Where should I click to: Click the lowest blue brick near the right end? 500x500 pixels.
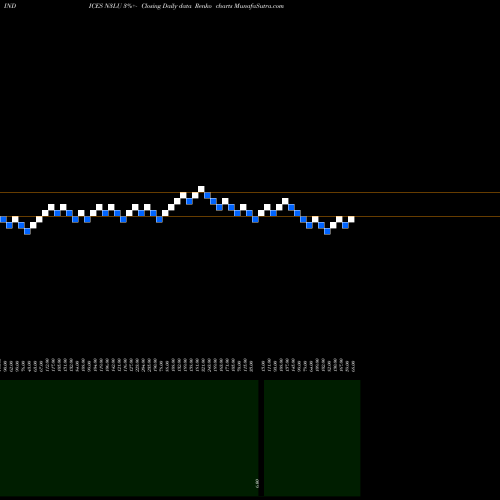(327, 231)
